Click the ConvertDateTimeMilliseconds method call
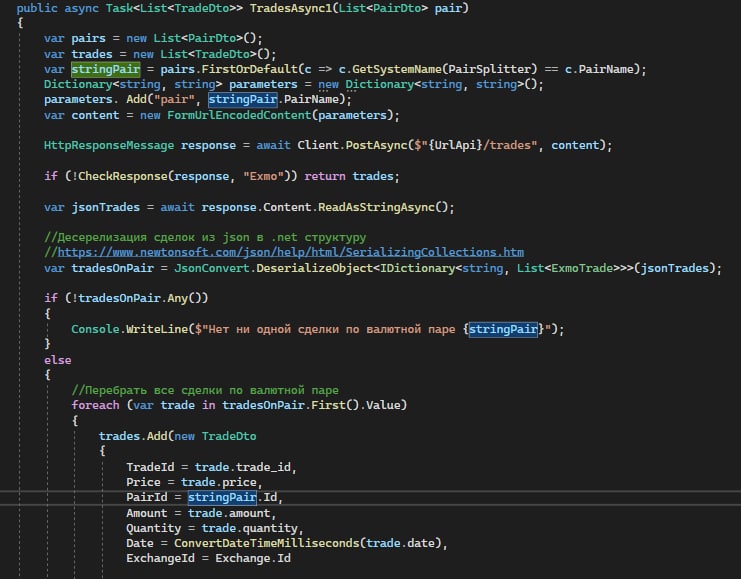Viewport: 741px width, 579px height. coord(267,543)
